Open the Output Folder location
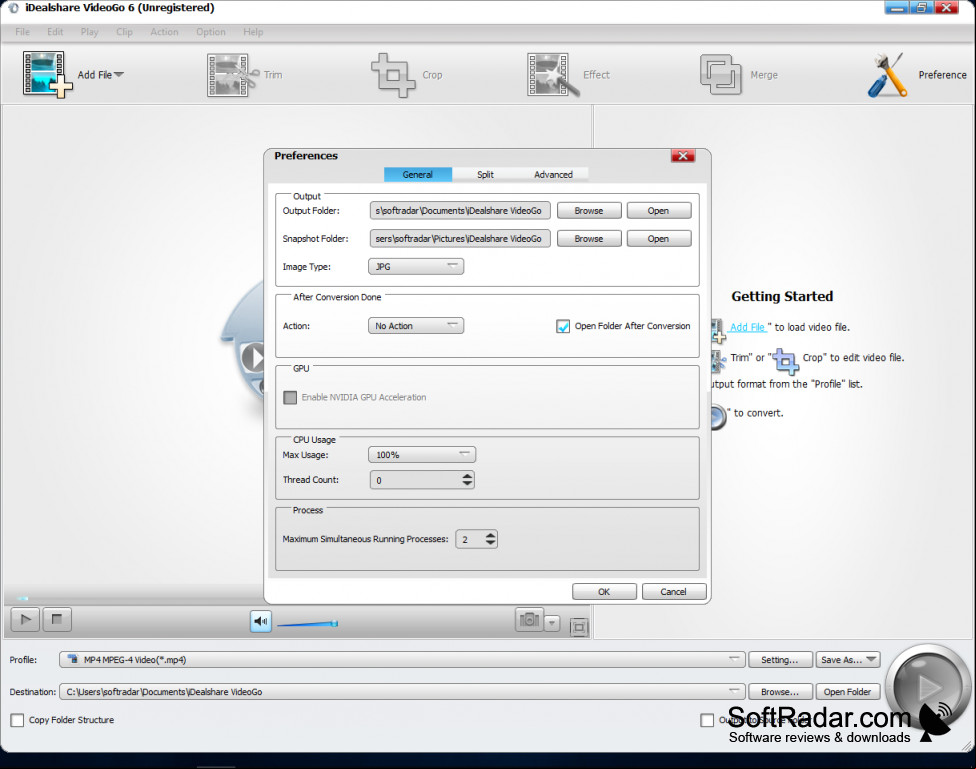 tap(659, 210)
